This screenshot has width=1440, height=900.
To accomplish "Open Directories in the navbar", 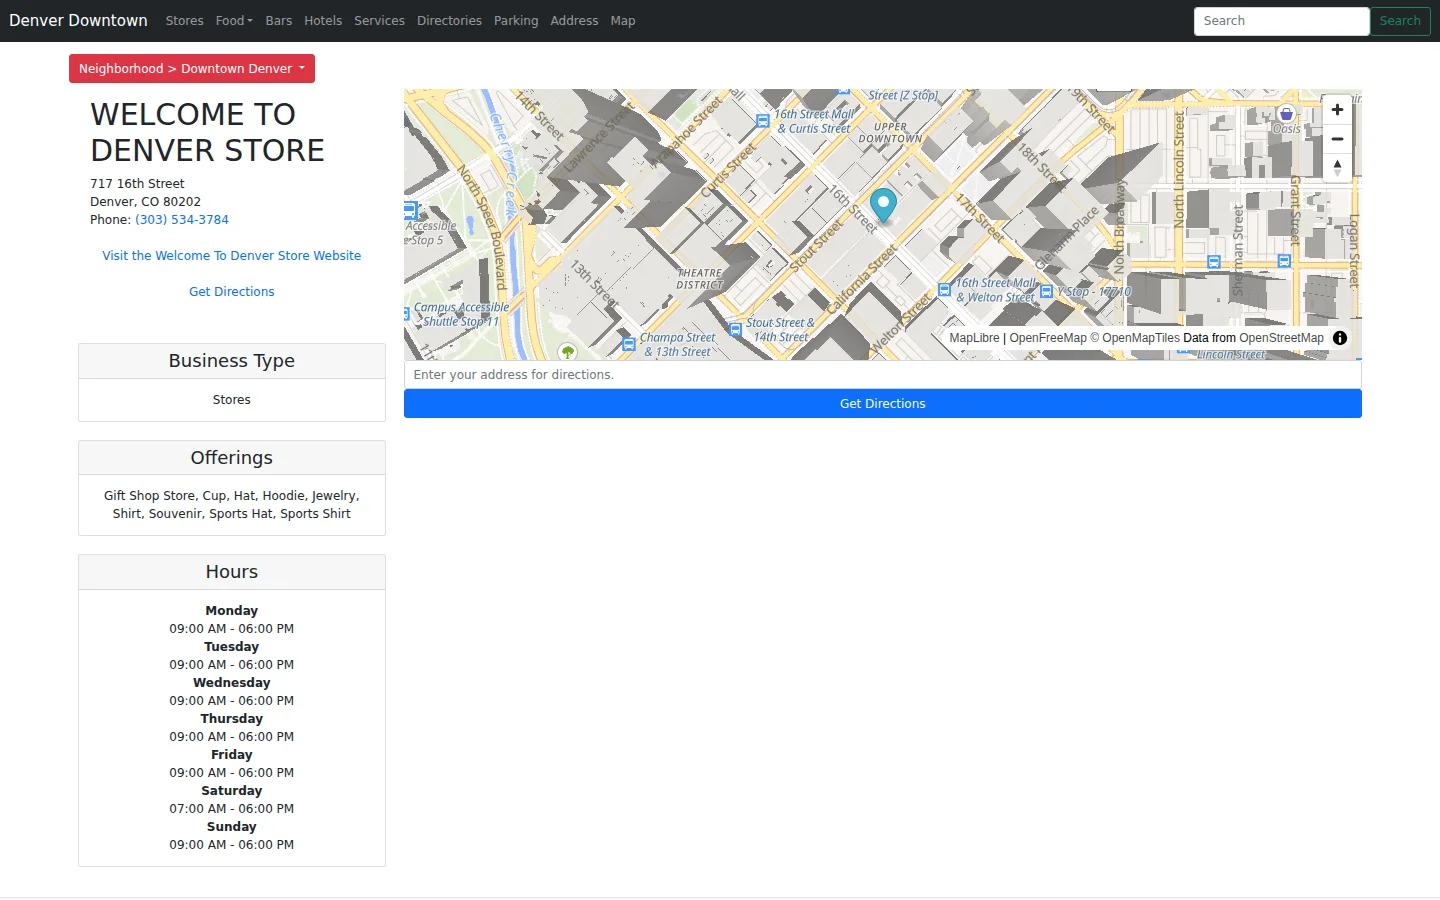I will click(x=449, y=21).
